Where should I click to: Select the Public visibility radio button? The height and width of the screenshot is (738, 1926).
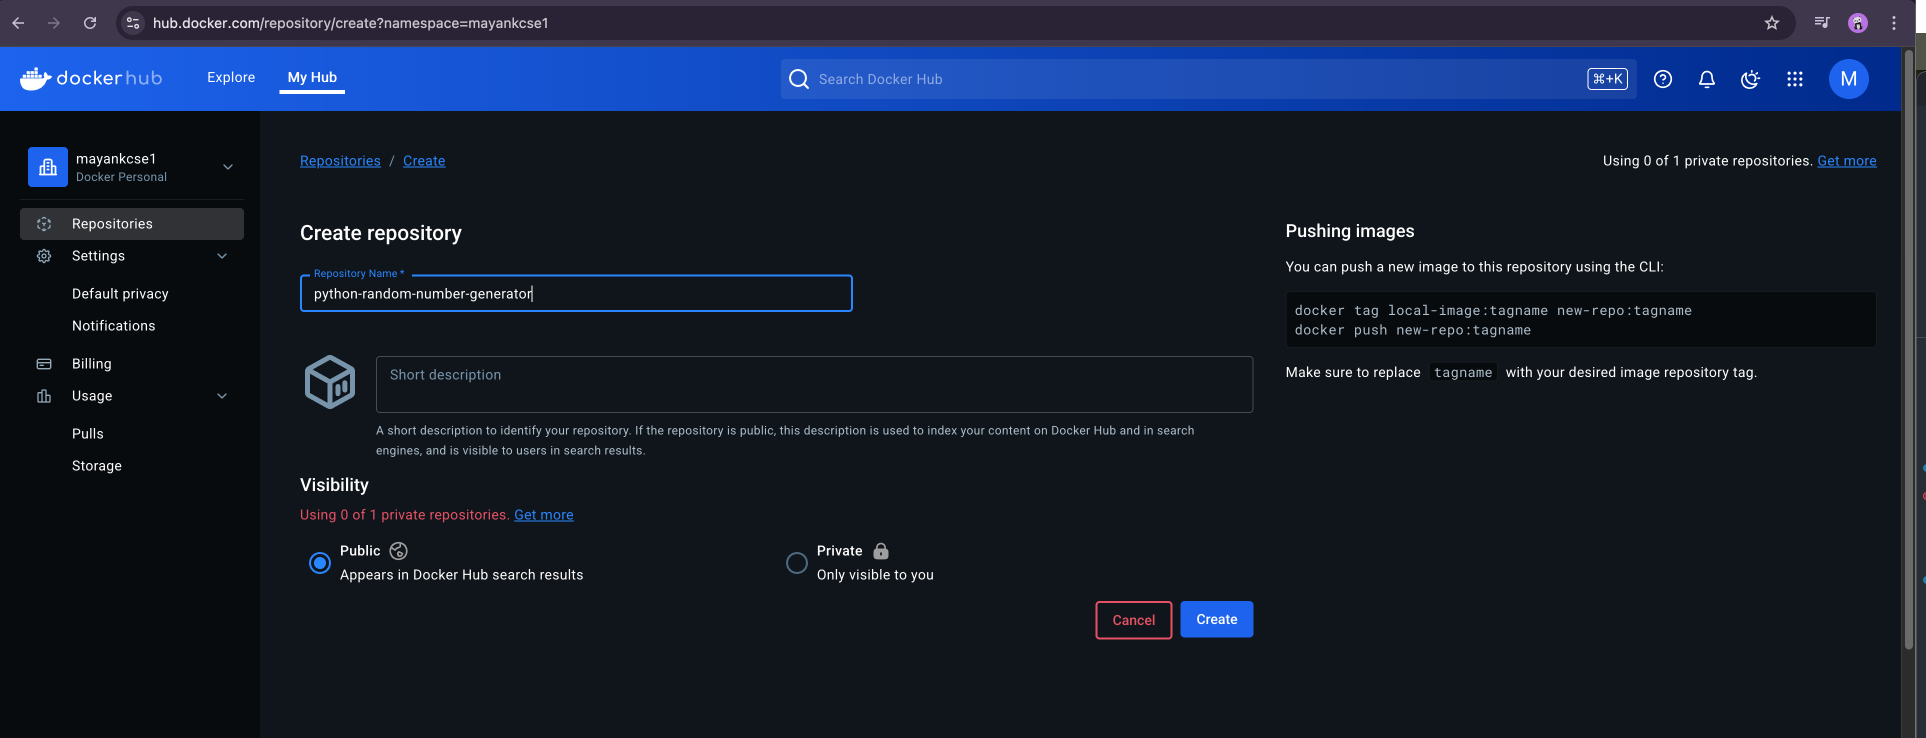click(320, 563)
